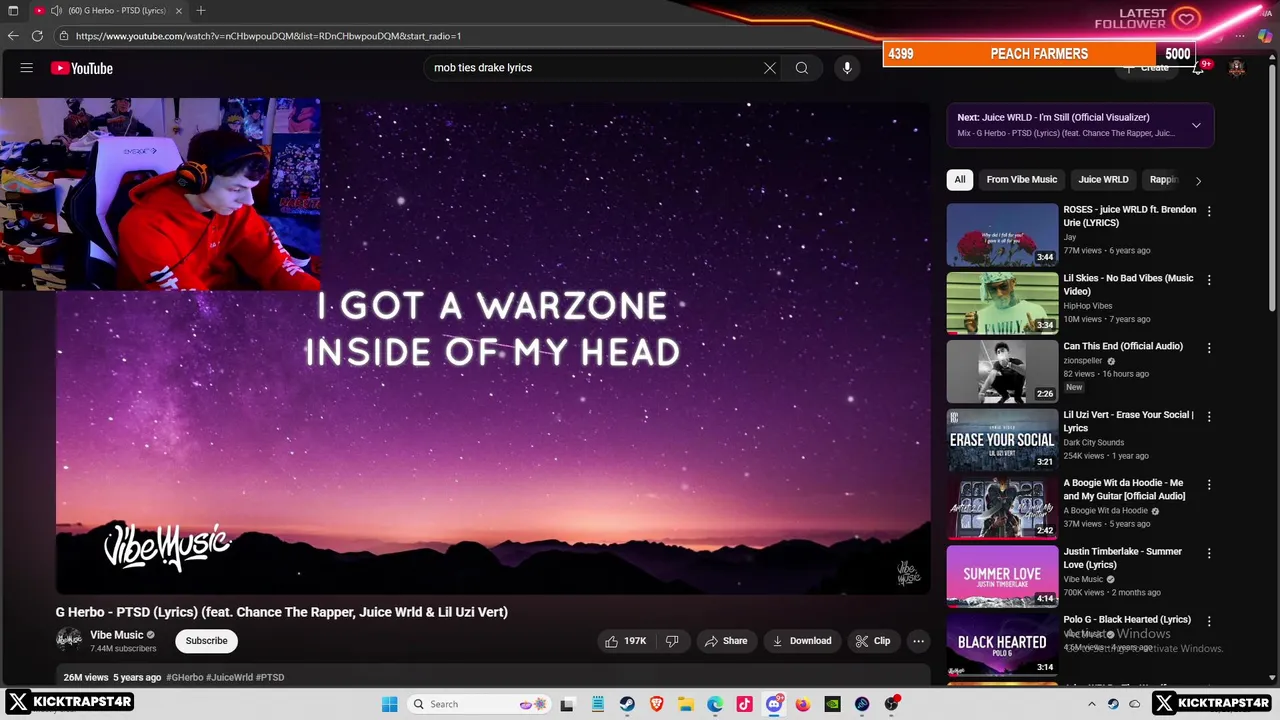Open Can This End Official Audio title
Viewport: 1280px width, 720px height.
[1123, 346]
